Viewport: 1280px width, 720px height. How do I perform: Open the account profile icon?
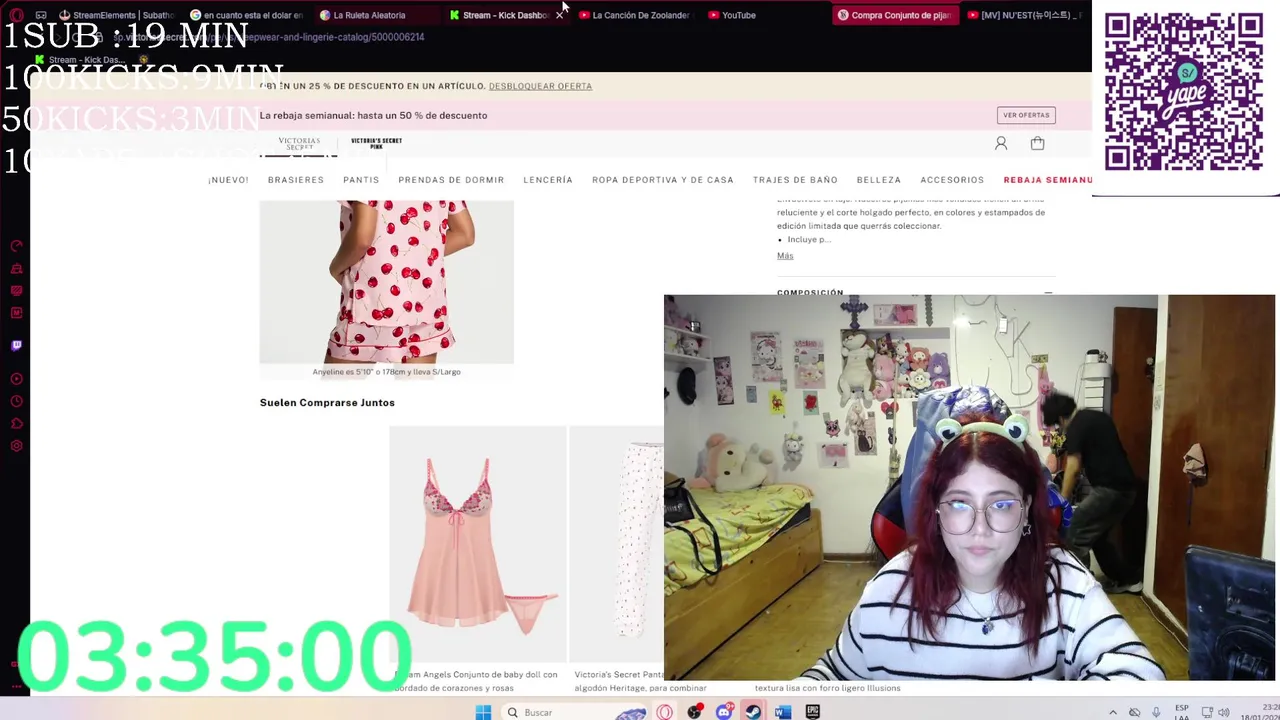[1001, 144]
